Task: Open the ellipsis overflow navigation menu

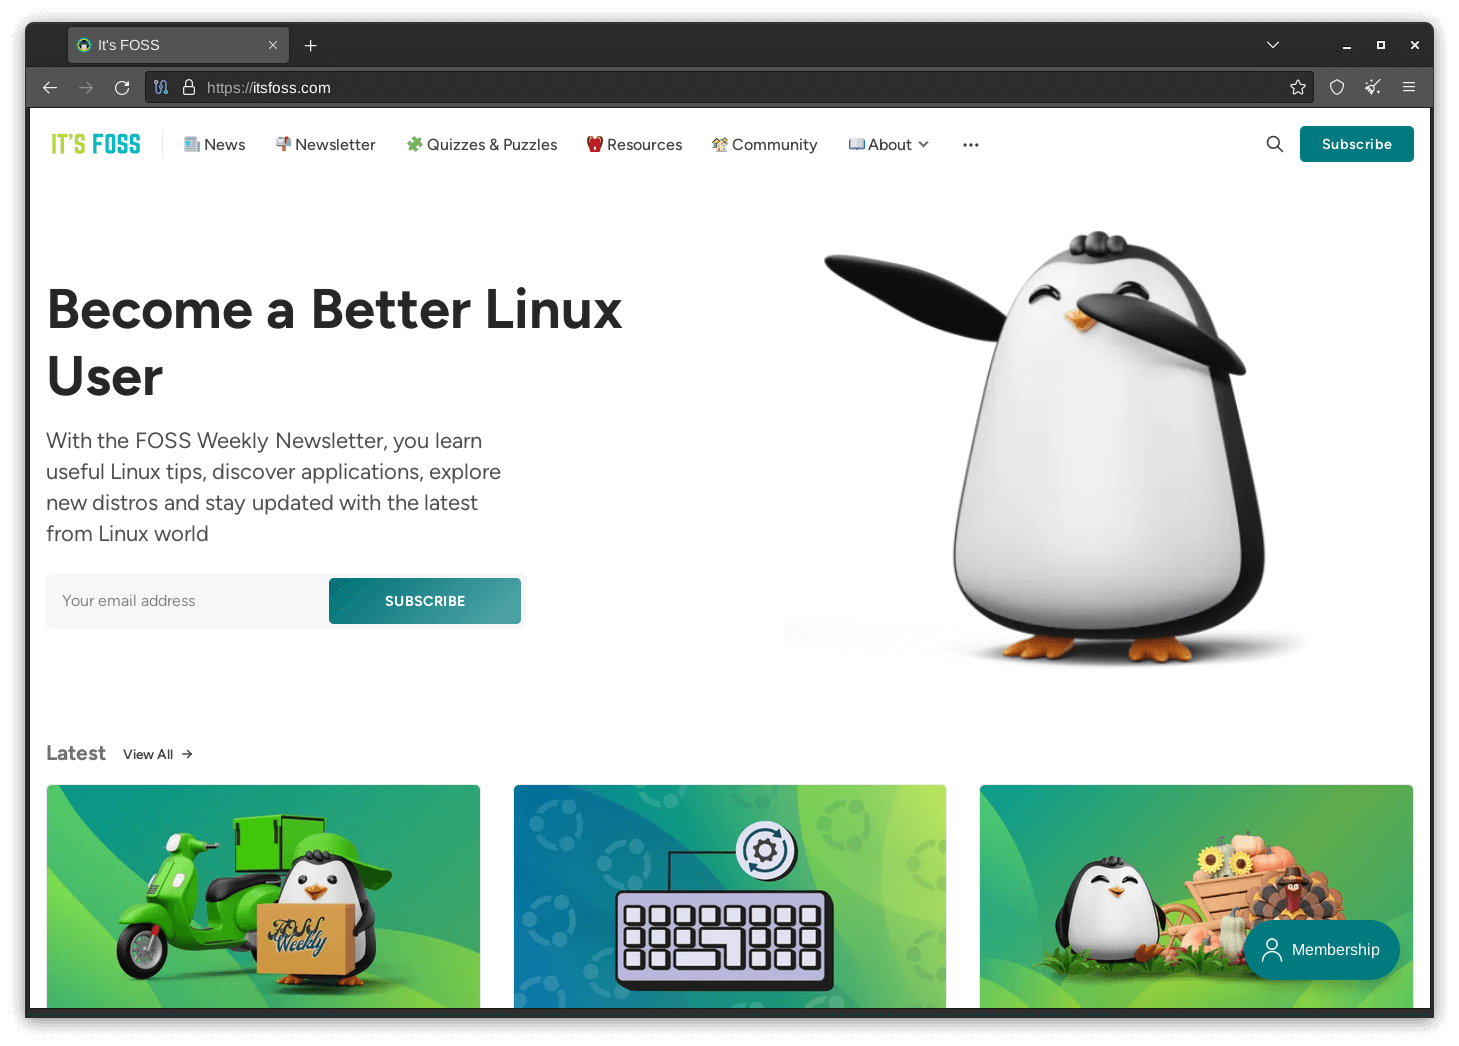Action: [970, 144]
